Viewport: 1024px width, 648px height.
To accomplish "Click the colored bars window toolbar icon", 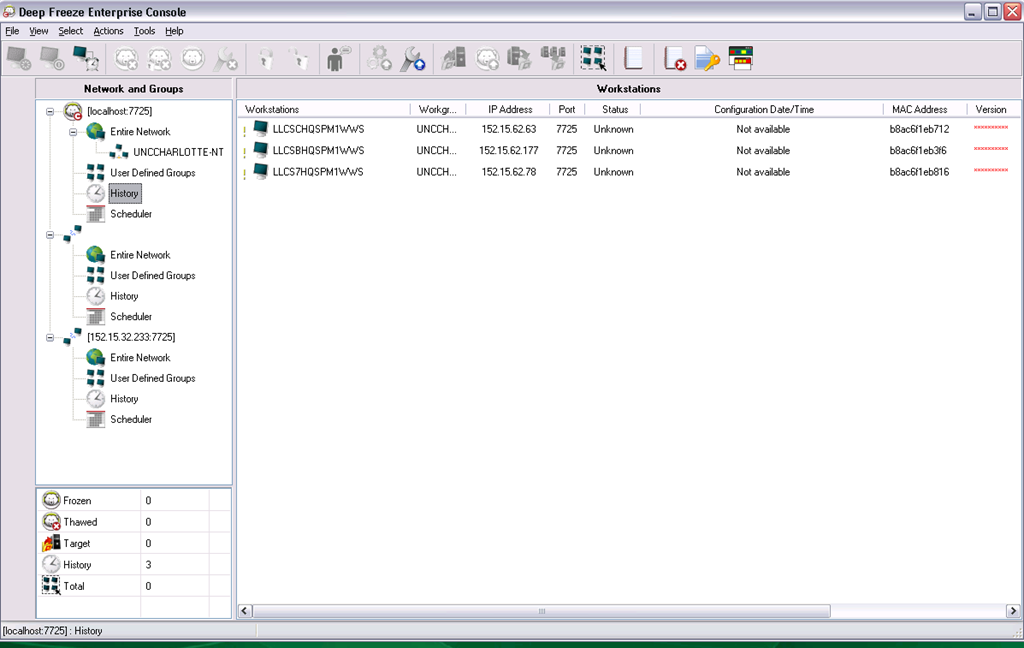I will tap(740, 59).
